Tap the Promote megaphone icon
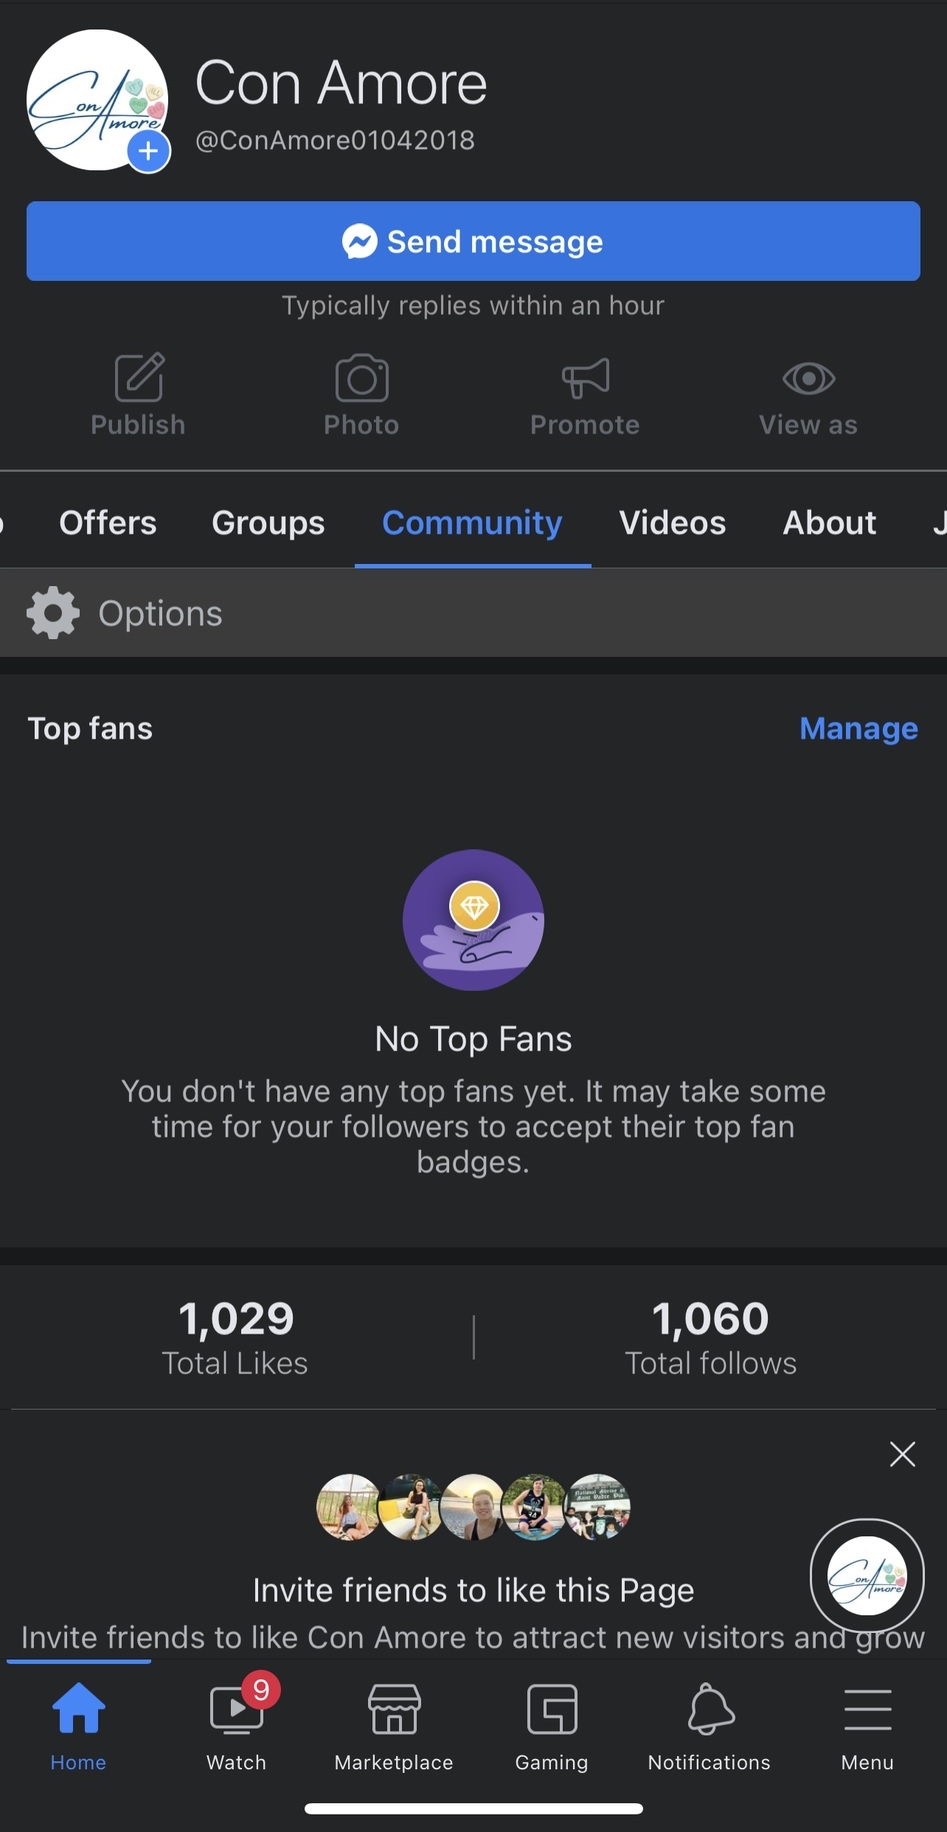Screen dimensions: 947x1832 (x=585, y=378)
